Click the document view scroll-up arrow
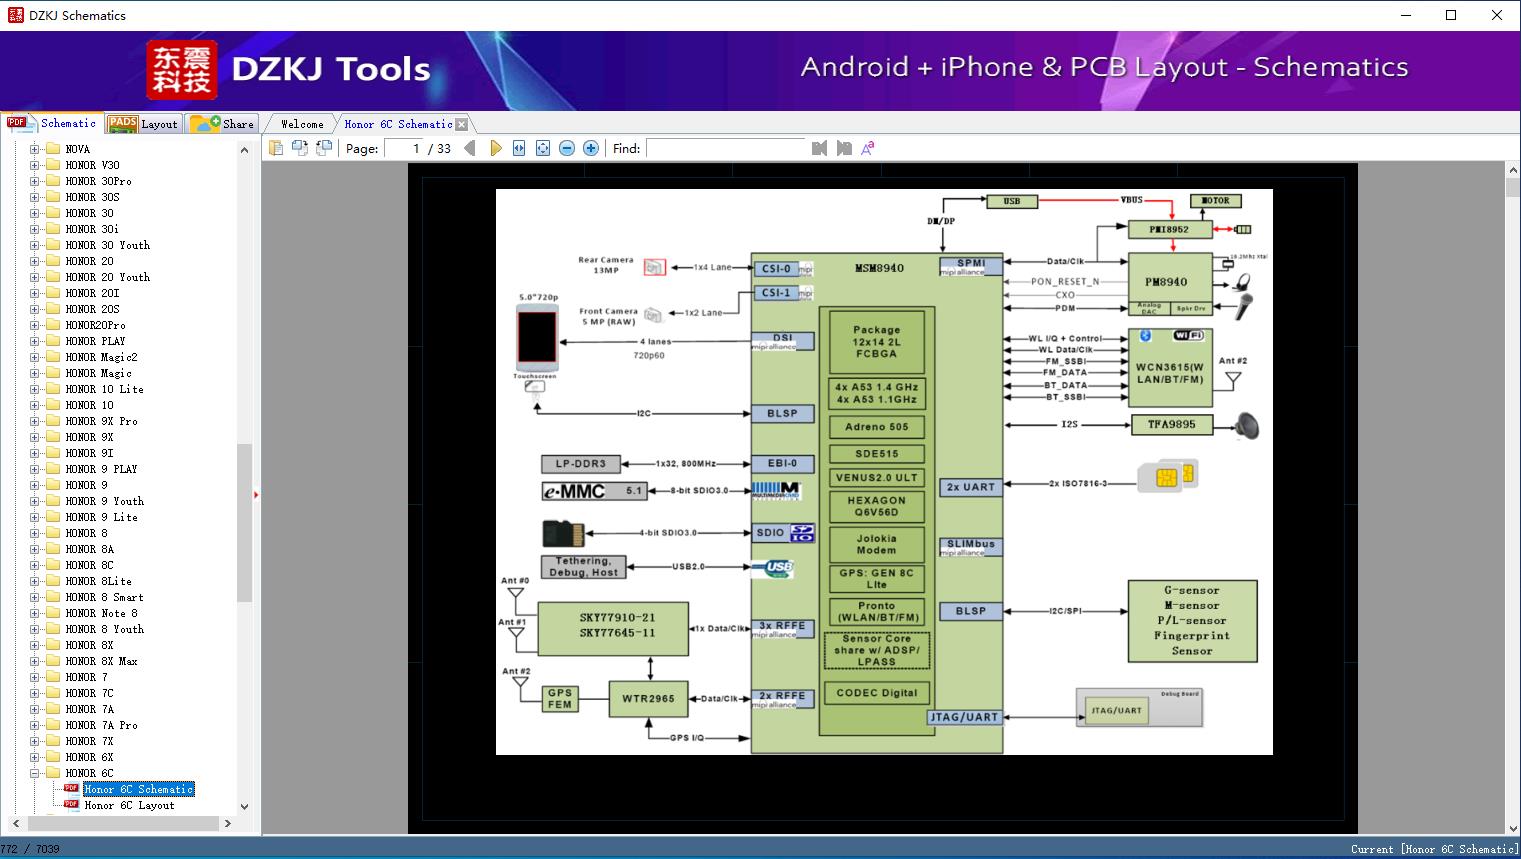 [x=1512, y=171]
